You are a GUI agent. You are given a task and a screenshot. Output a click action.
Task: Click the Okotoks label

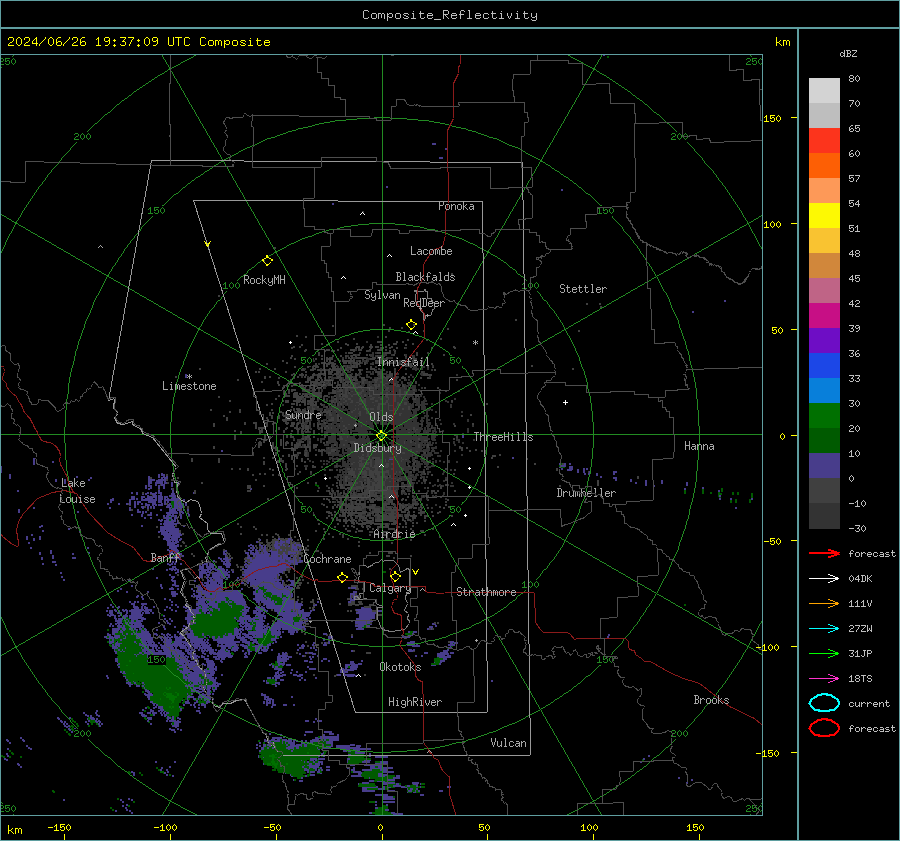[x=400, y=667]
